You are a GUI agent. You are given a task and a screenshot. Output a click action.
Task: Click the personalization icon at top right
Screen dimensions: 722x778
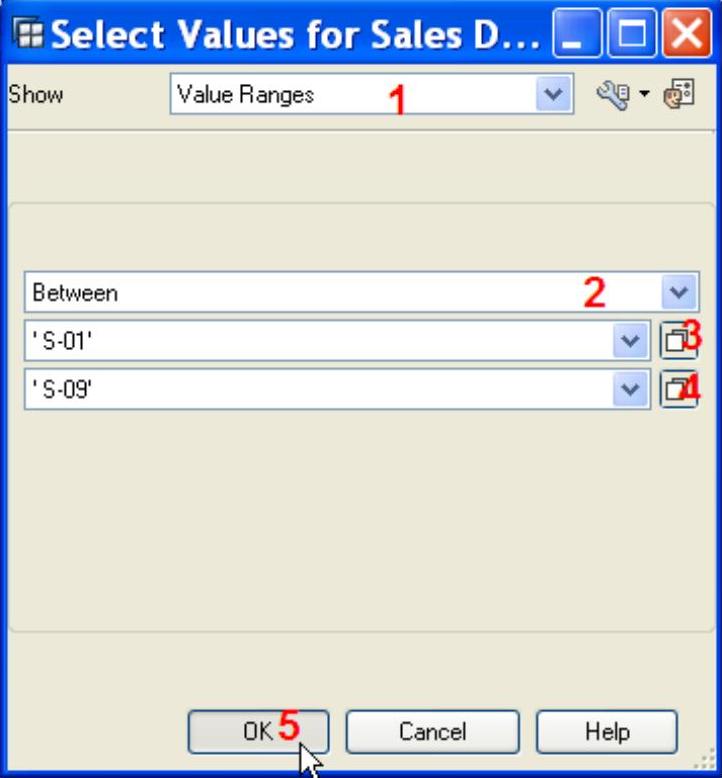tap(679, 95)
